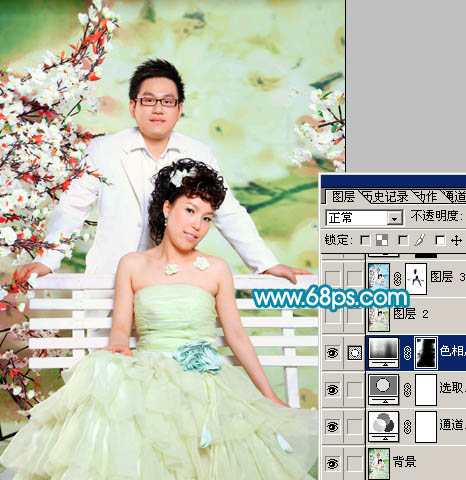This screenshot has height=480, width=466.
Task: Hide the 选取 adjustment layer eye icon
Action: tap(332, 389)
